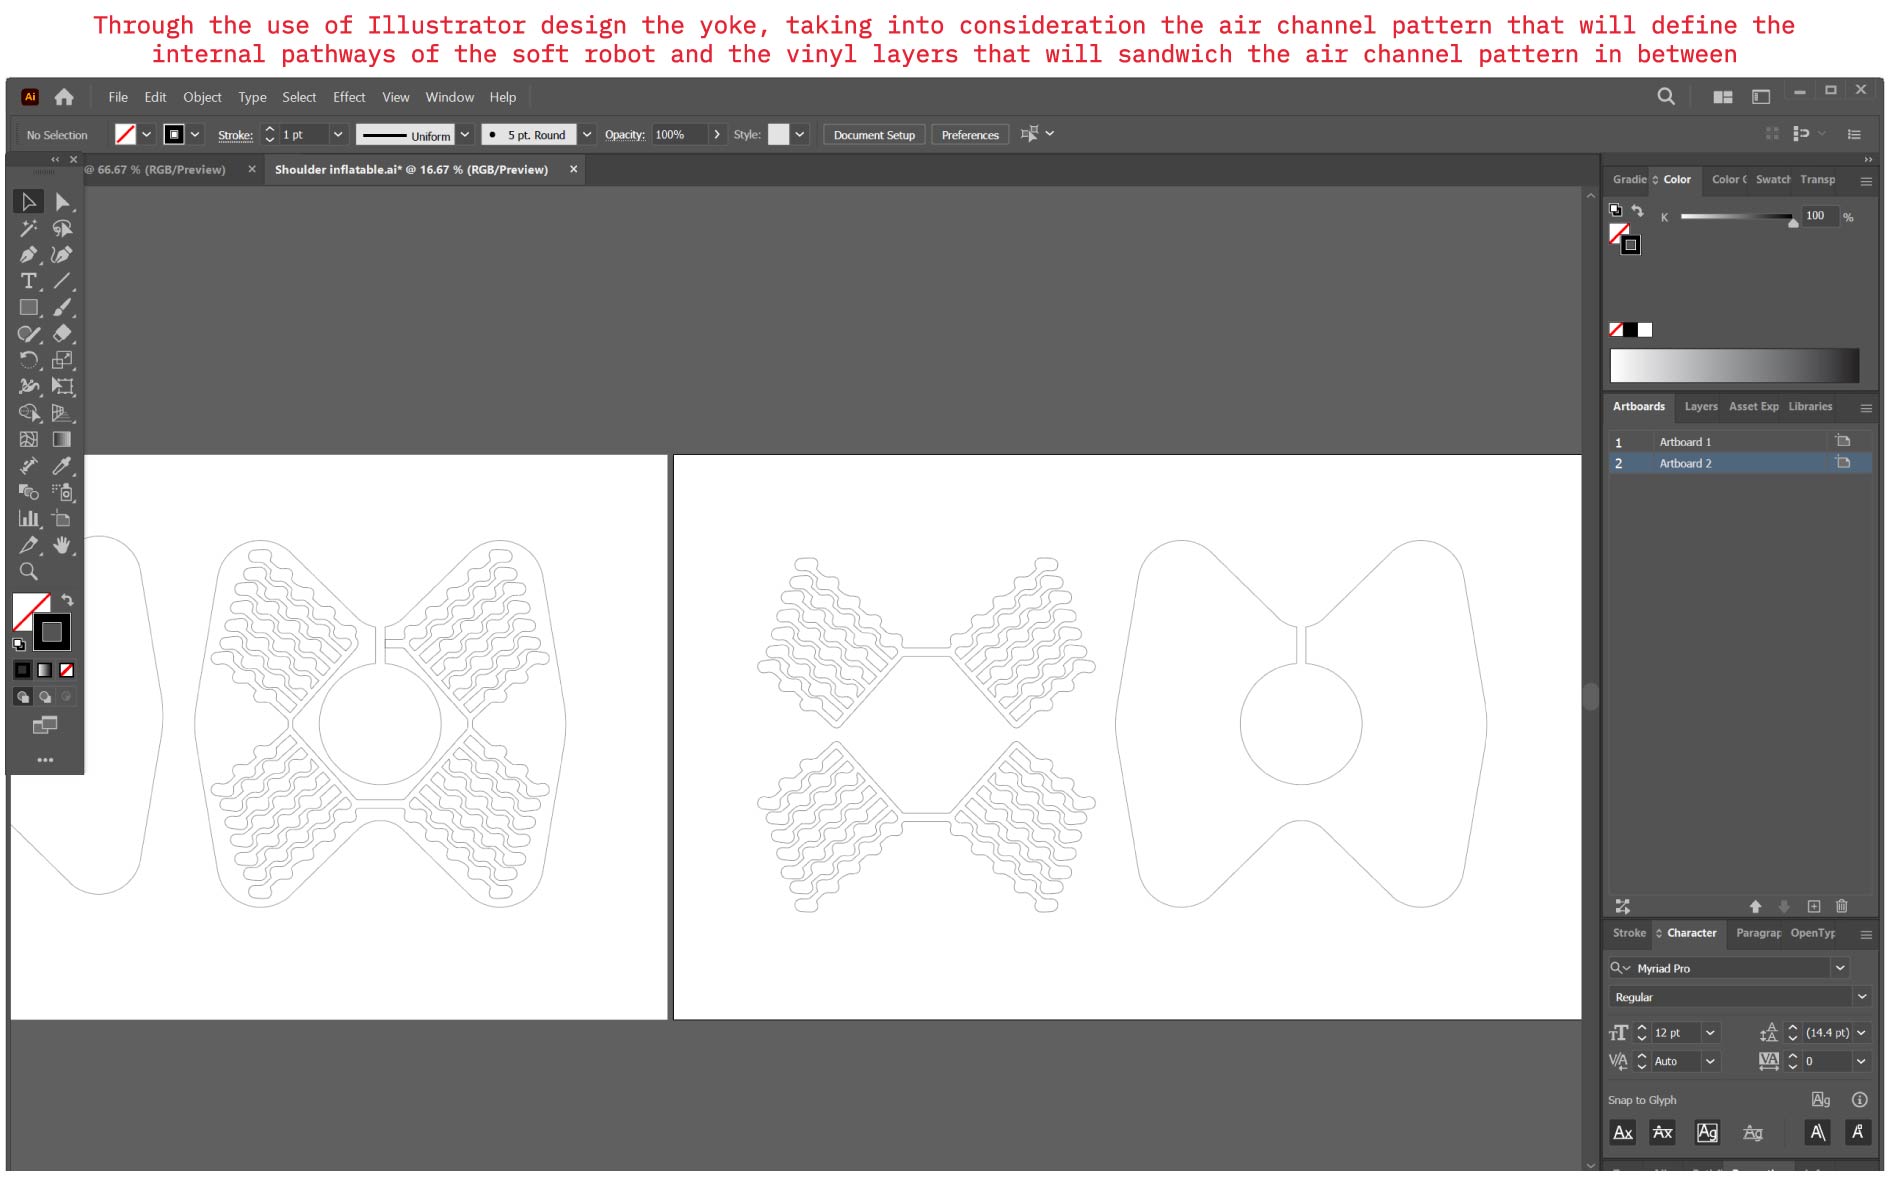This screenshot has height=1178, width=1889.
Task: Select the Pen tool
Action: [28, 255]
